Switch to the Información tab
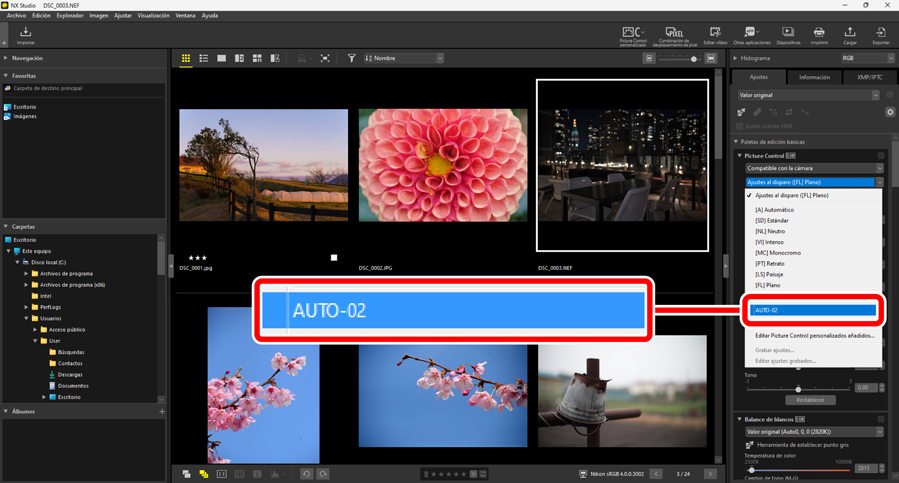This screenshot has height=483, width=899. (814, 77)
